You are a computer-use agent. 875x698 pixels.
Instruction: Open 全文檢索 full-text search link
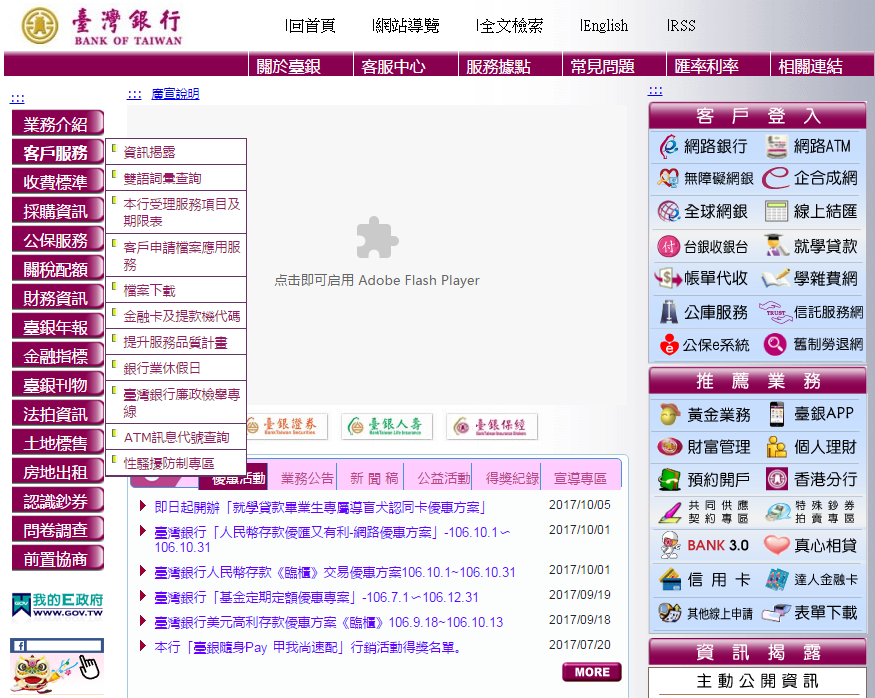pyautogui.click(x=510, y=26)
